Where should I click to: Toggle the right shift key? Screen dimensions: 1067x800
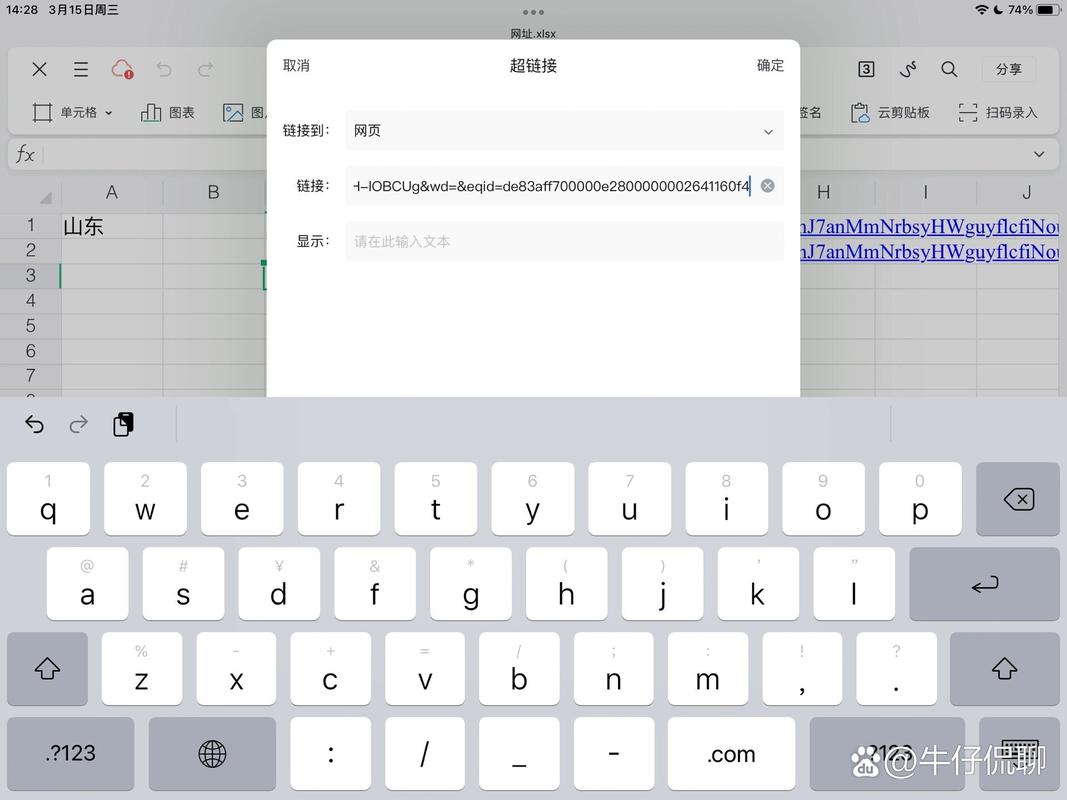coord(1004,669)
